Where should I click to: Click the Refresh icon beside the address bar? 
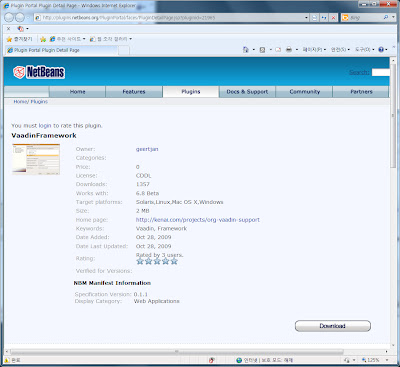pyautogui.click(x=324, y=18)
